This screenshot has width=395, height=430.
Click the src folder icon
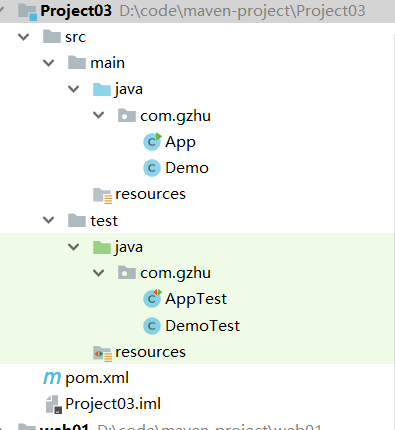tap(52, 37)
